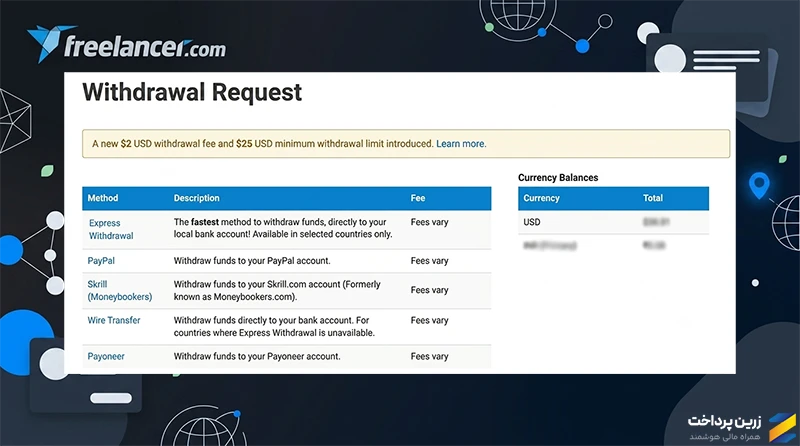The image size is (800, 446).
Task: Click Fees vary in Express Withdrawal row
Action: [x=429, y=222]
